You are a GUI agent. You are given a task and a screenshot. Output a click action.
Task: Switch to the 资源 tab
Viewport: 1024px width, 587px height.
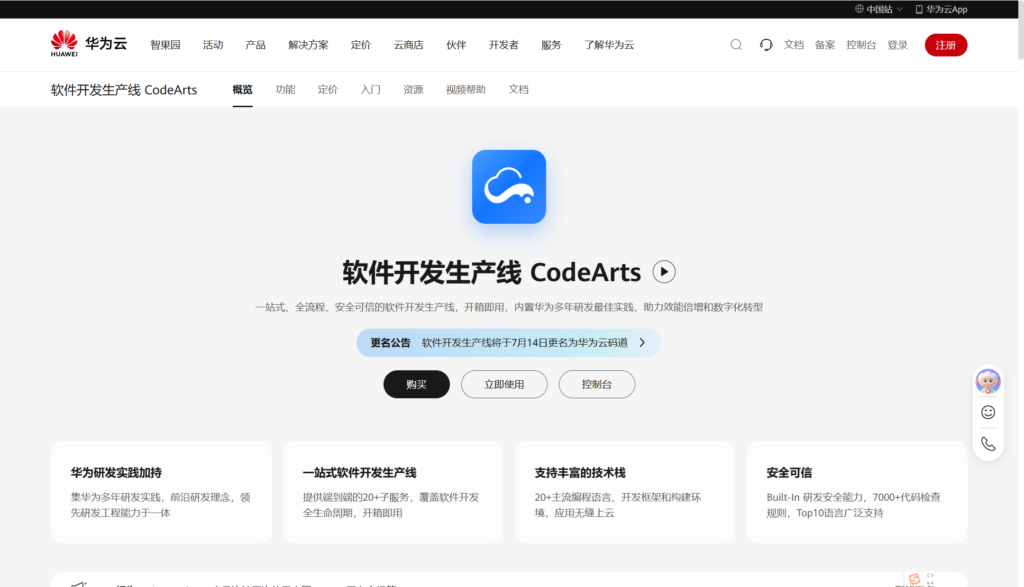[x=413, y=89]
